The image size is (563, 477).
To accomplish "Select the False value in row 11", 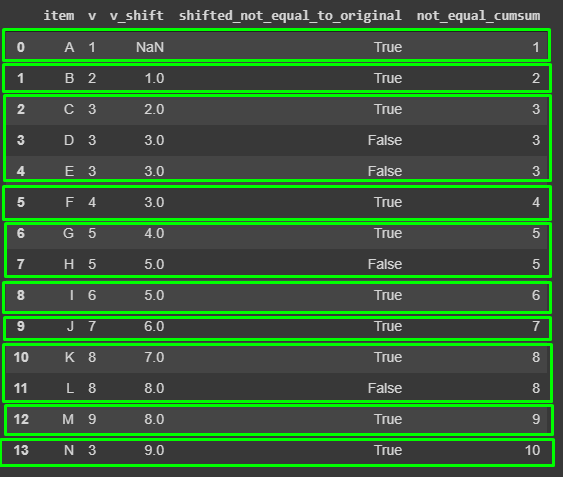I will 385,388.
